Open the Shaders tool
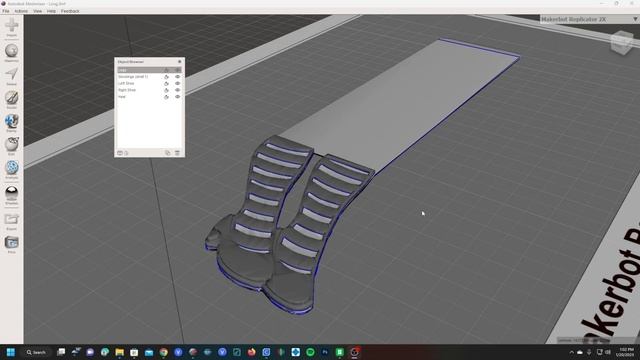Viewport: 640px width, 360px height. (11, 195)
